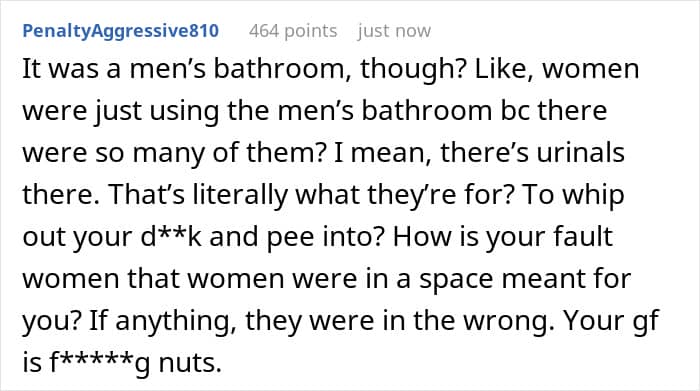Click the word 'literally' in the comment
The height and width of the screenshot is (391, 700).
coord(240,195)
